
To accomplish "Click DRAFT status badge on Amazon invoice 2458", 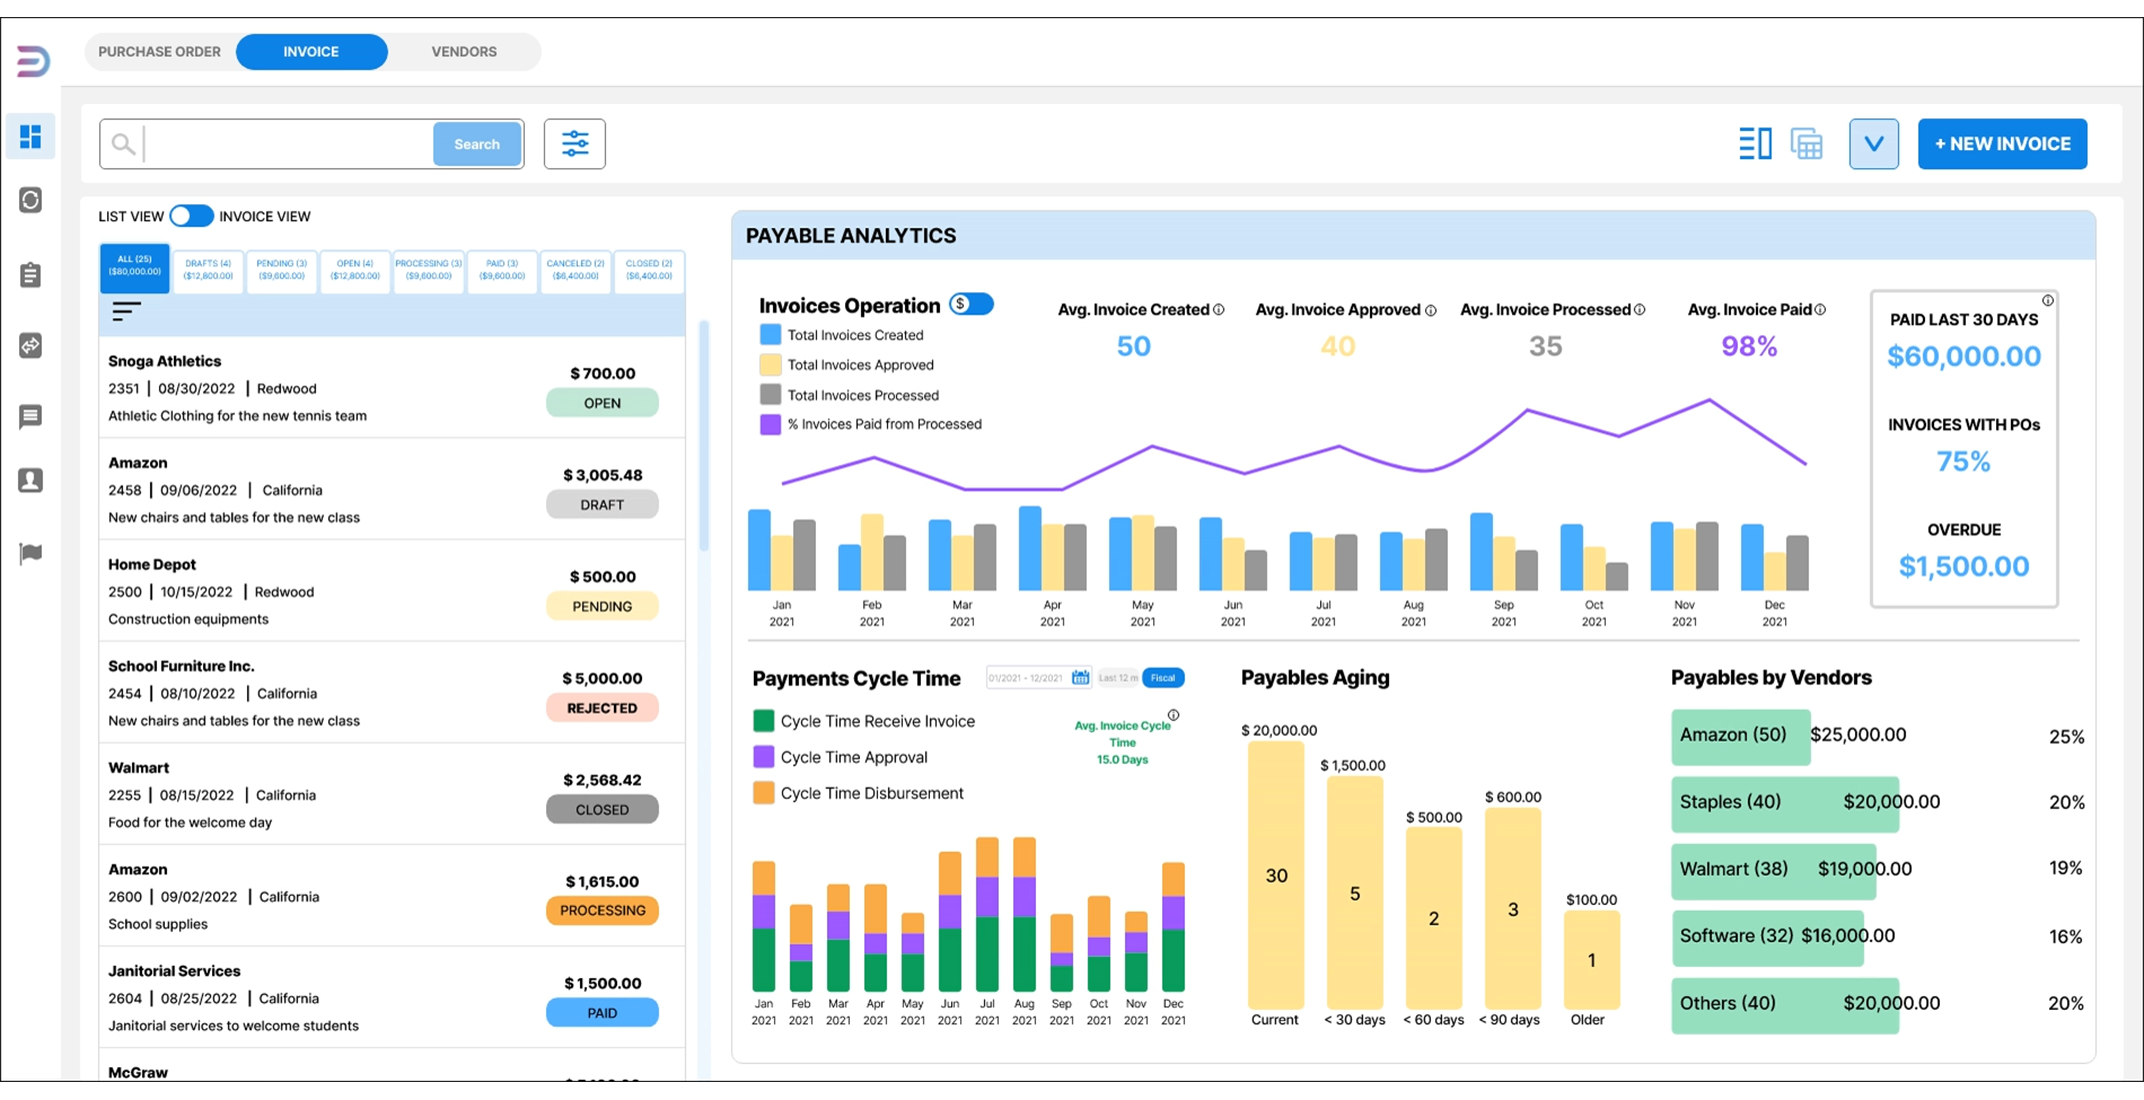I will point(602,505).
